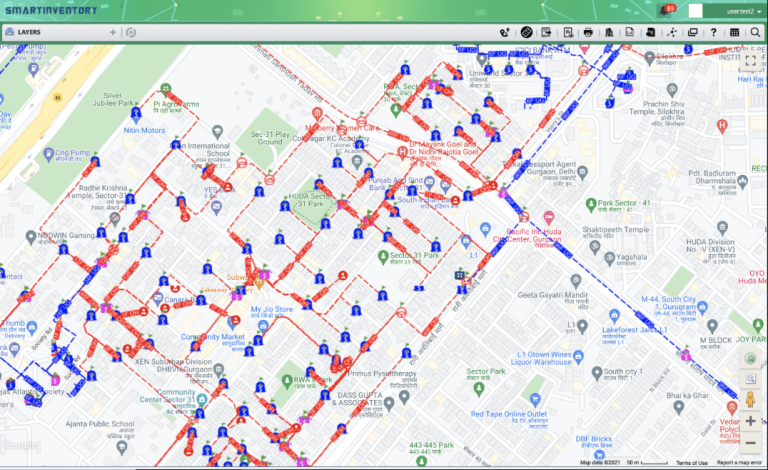
Task: Open the network nodes tool icon
Action: pyautogui.click(x=672, y=32)
